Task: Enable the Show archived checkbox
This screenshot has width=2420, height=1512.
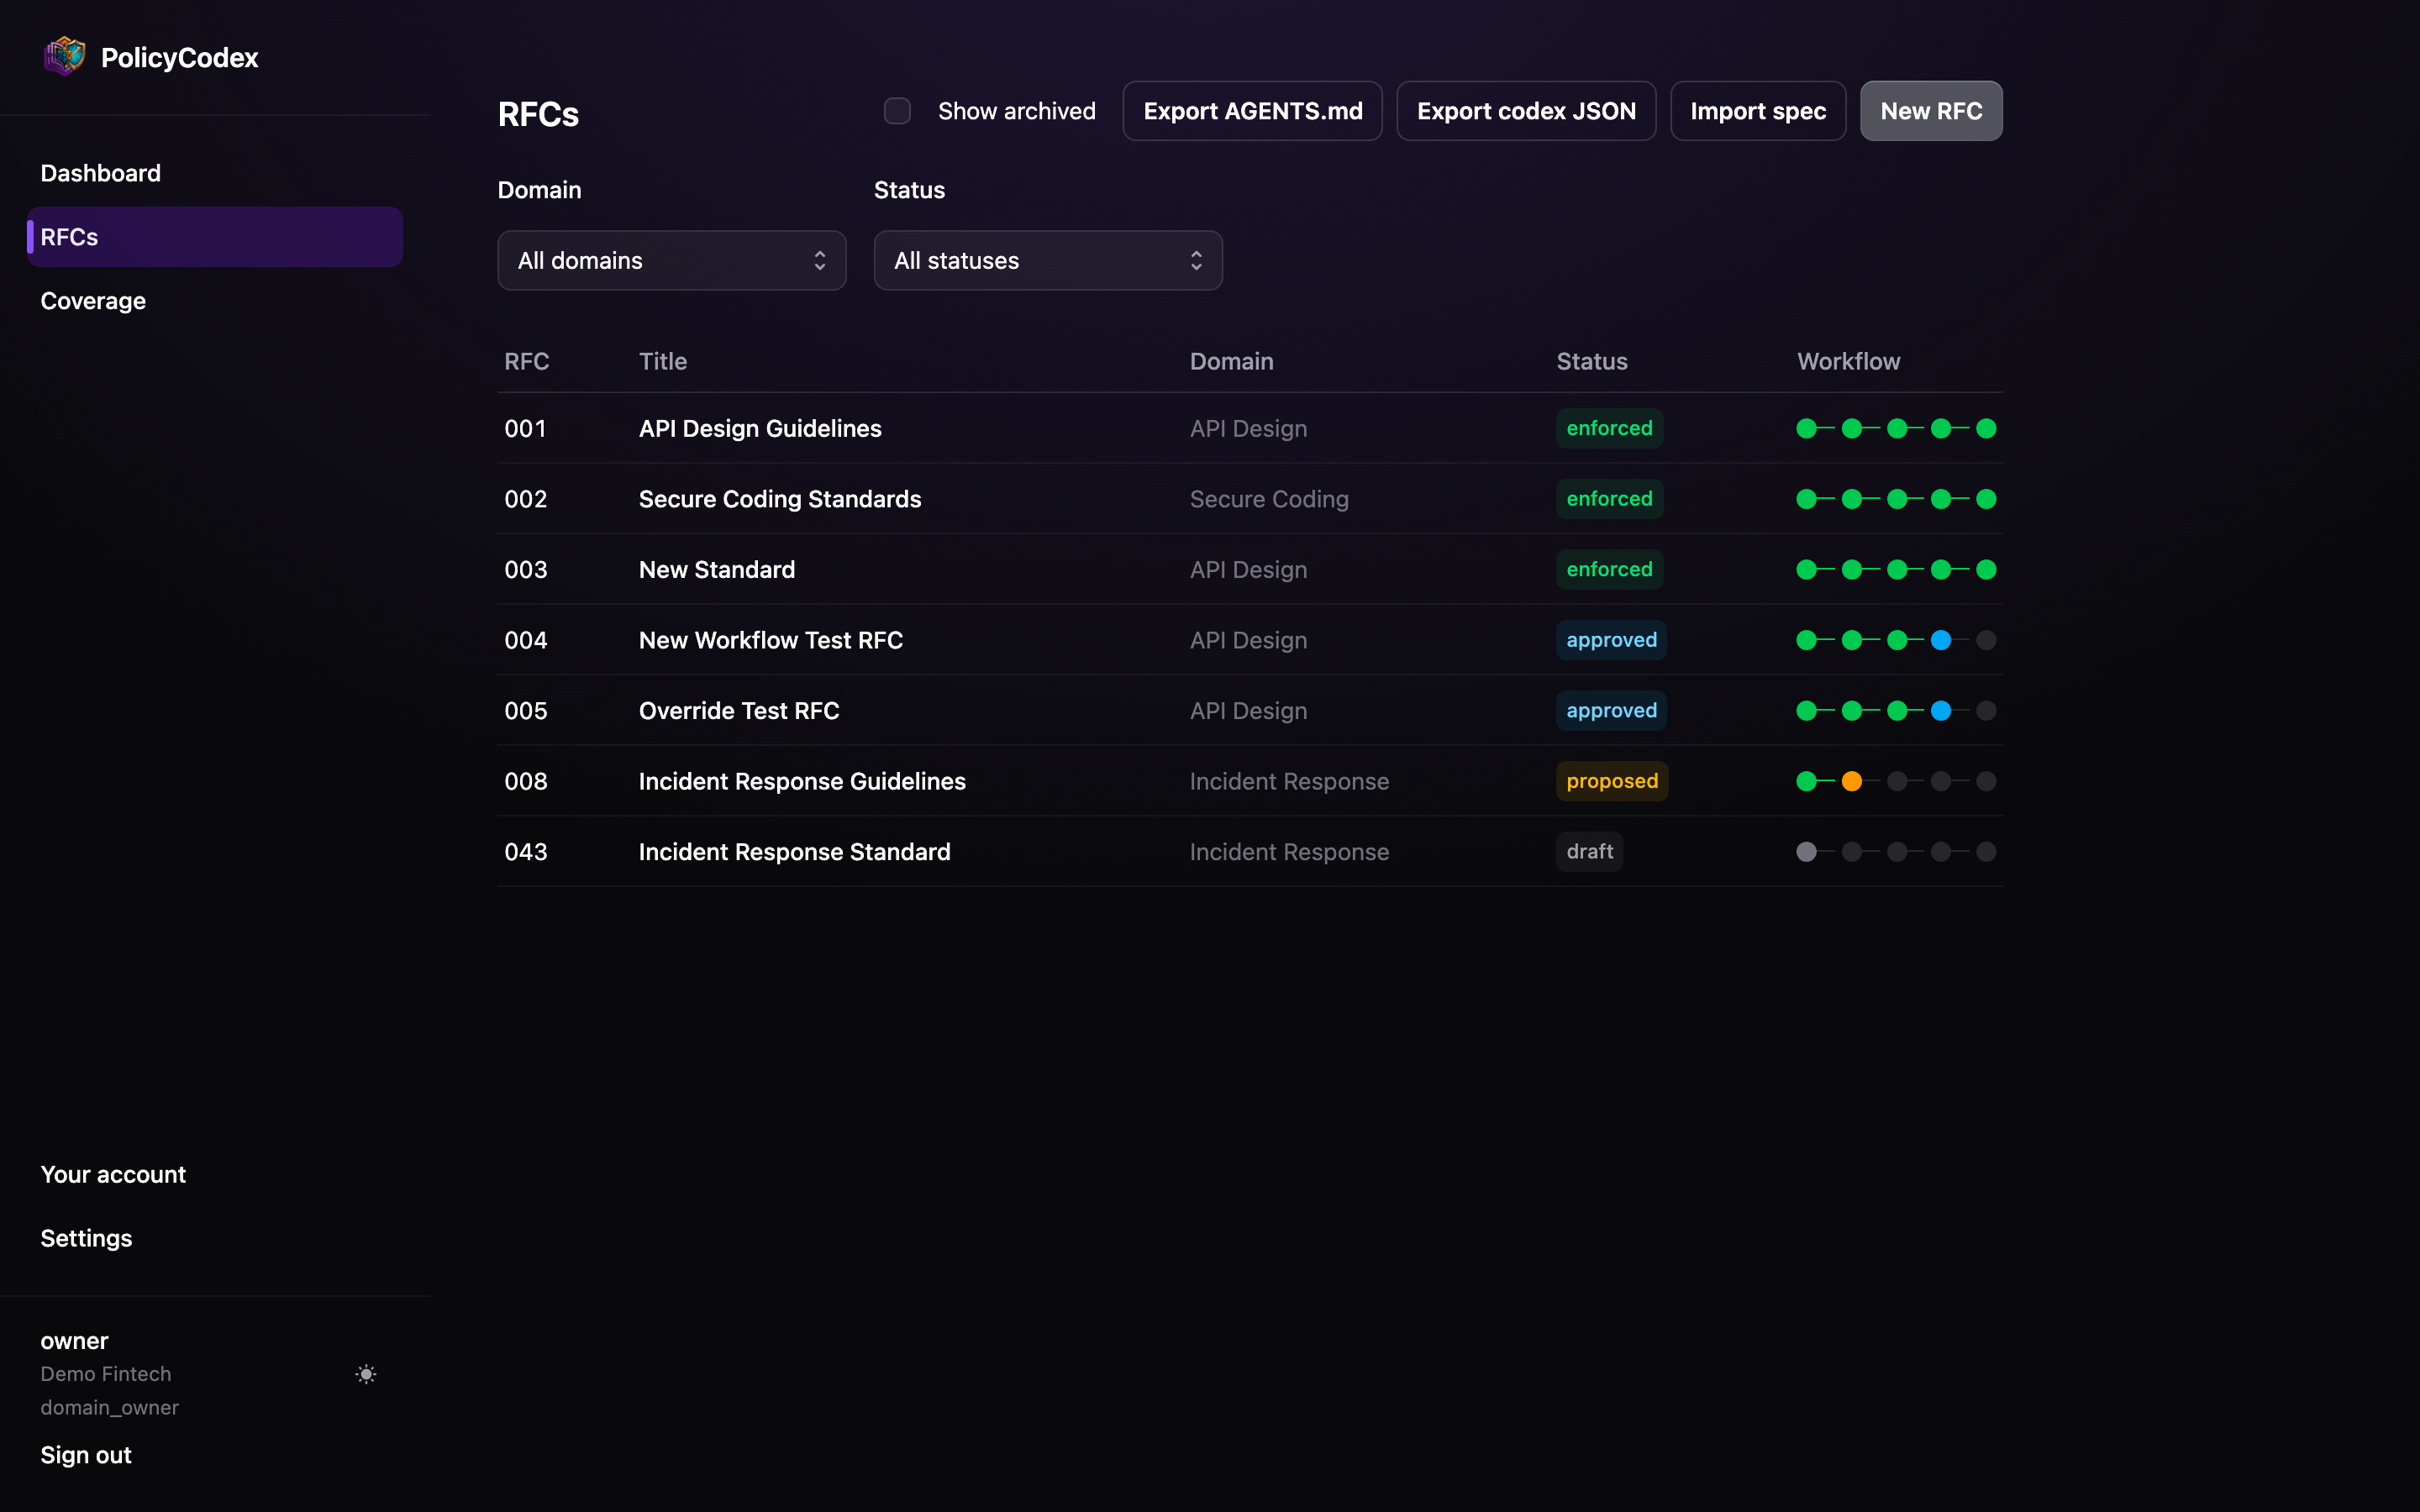Action: tap(897, 111)
